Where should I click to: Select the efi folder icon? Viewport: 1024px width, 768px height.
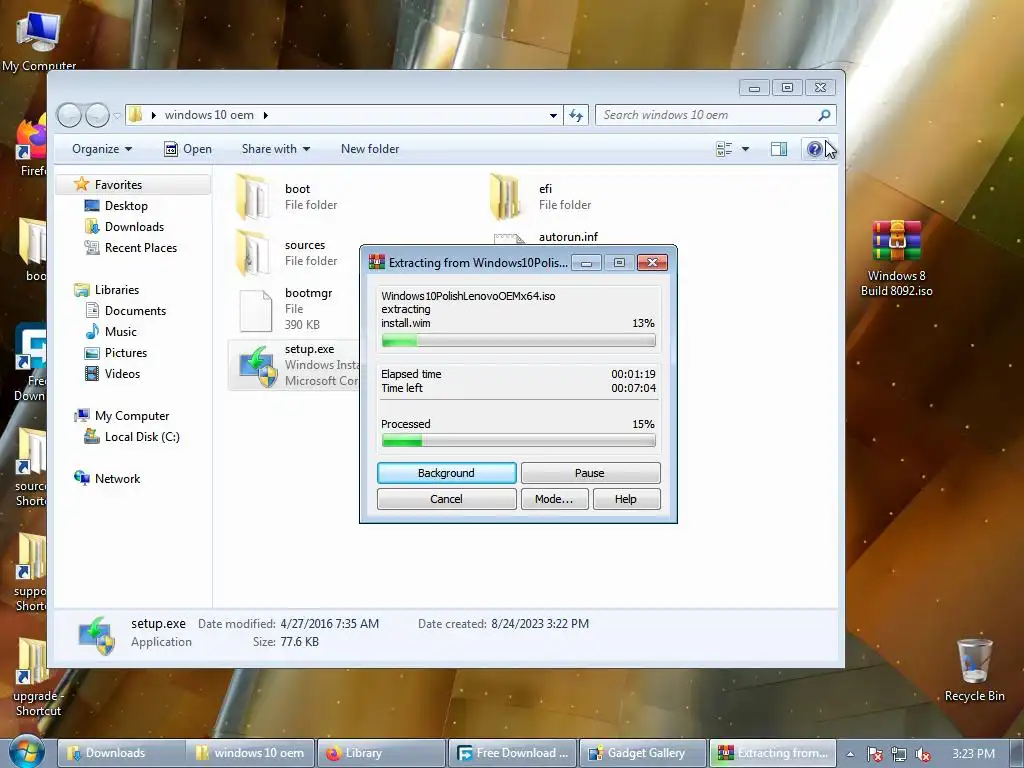pos(505,197)
